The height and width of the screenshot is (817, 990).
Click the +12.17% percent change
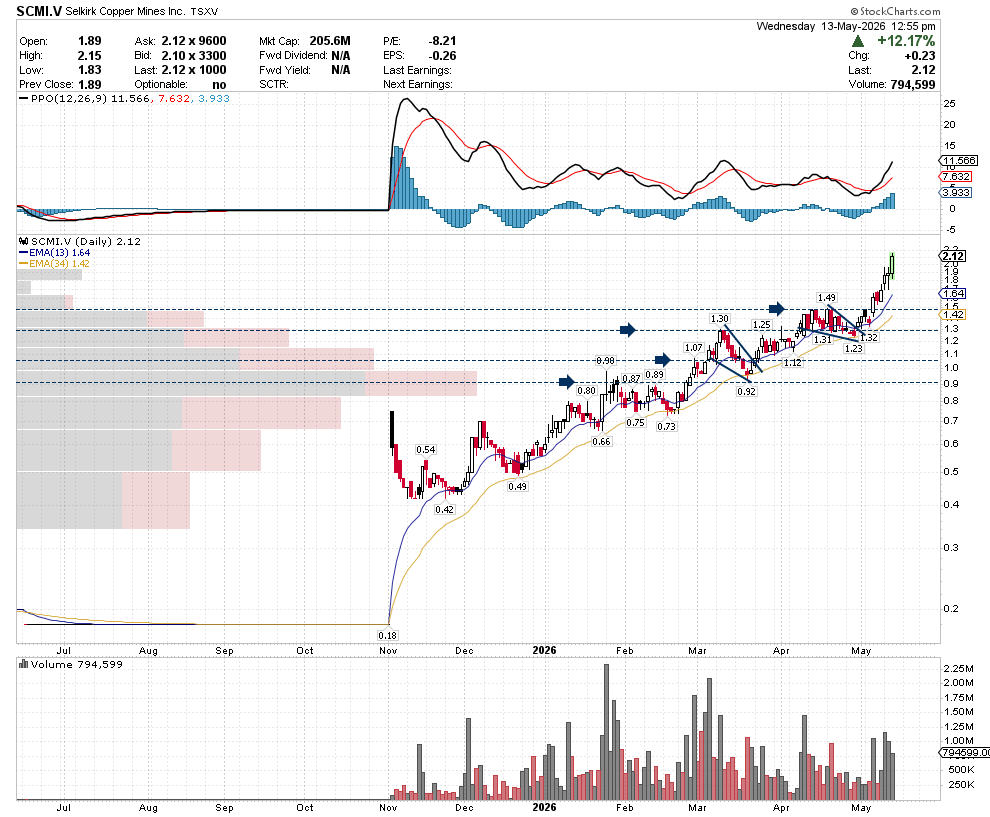(906, 41)
